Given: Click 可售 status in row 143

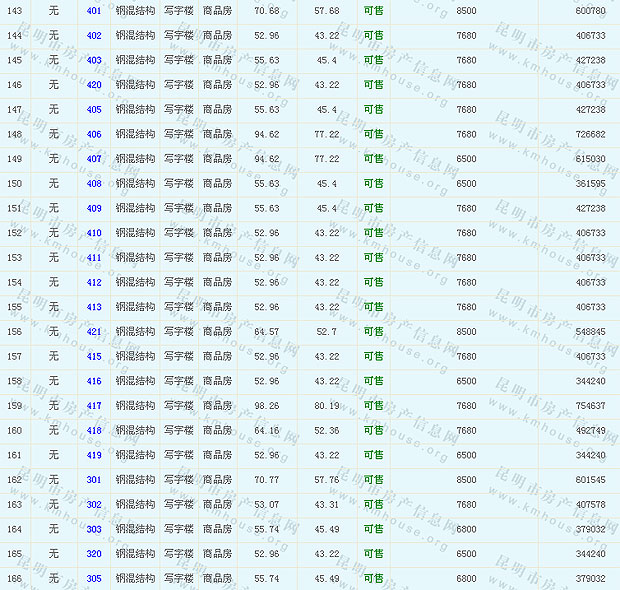Looking at the screenshot, I should 373,11.
